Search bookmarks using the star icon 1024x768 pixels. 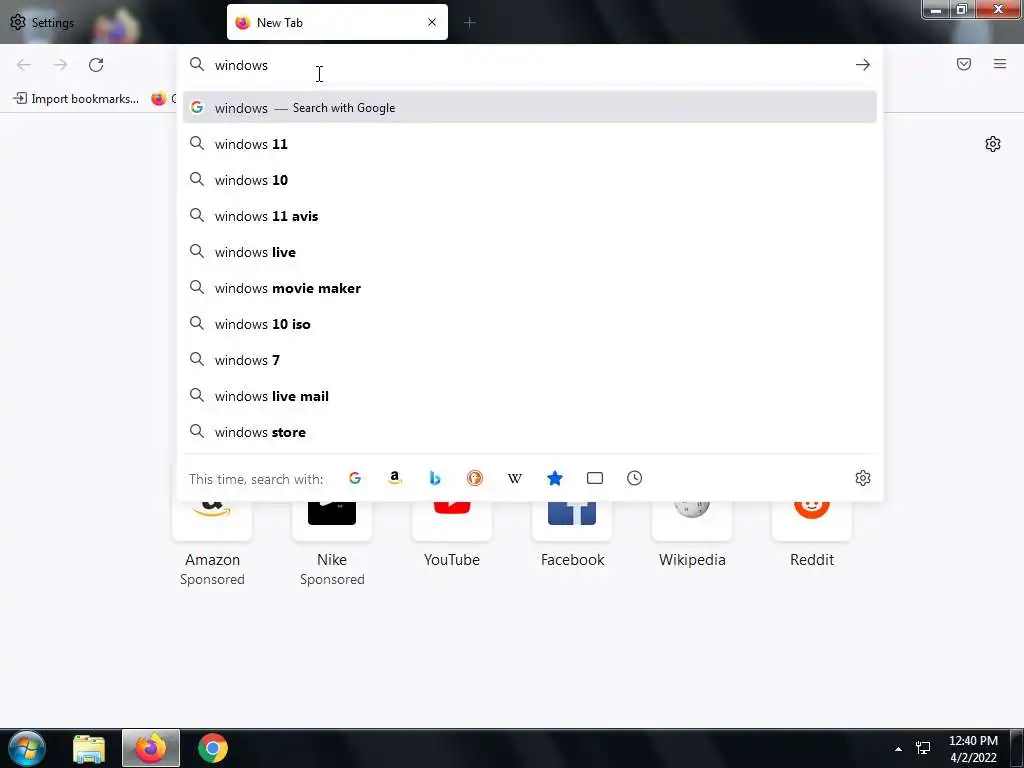pos(555,478)
